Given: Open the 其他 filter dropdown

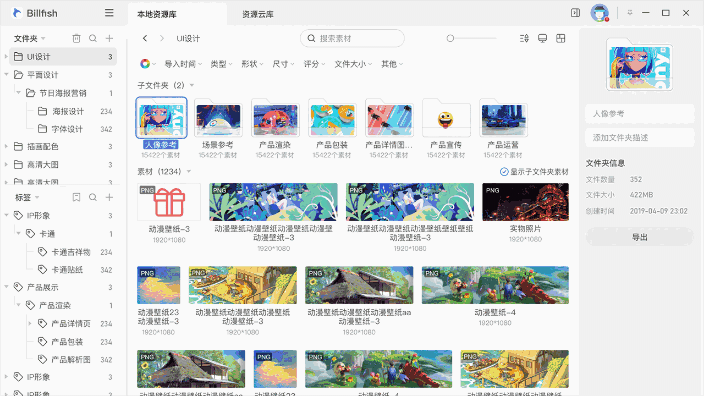Looking at the screenshot, I should 392,64.
